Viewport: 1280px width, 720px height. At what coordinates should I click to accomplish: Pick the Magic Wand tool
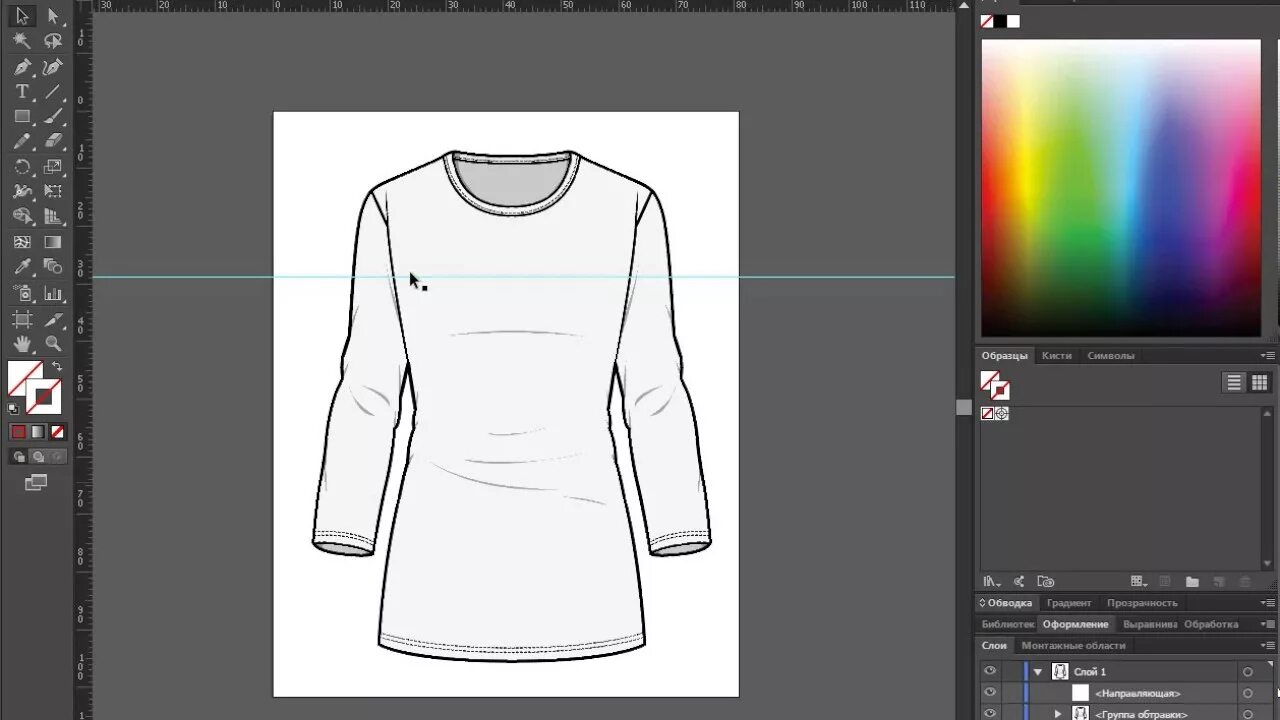[x=22, y=41]
